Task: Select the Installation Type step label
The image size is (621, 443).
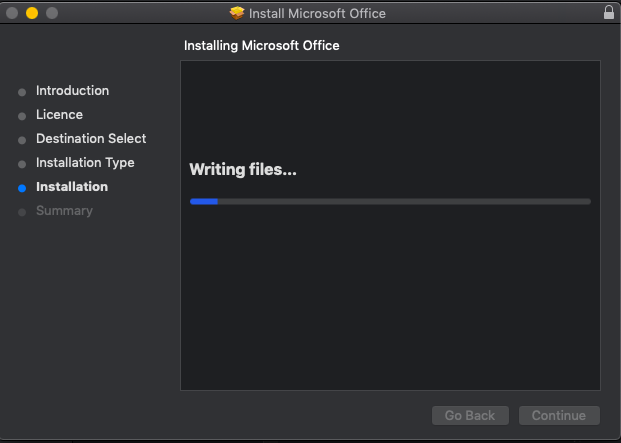Action: [x=85, y=163]
